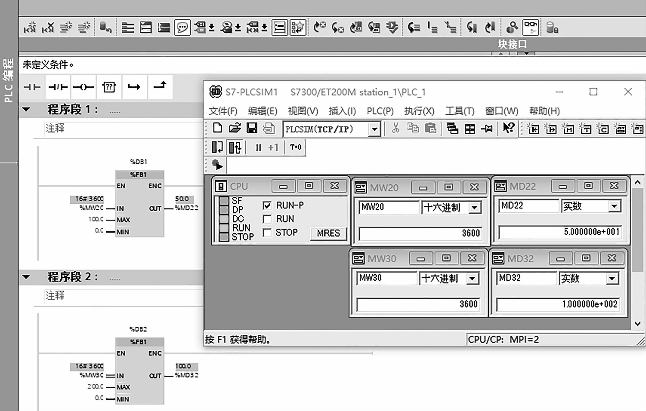The width and height of the screenshot is (646, 411).
Task: Click the MW20 value field showing 3600
Action: [x=420, y=234]
